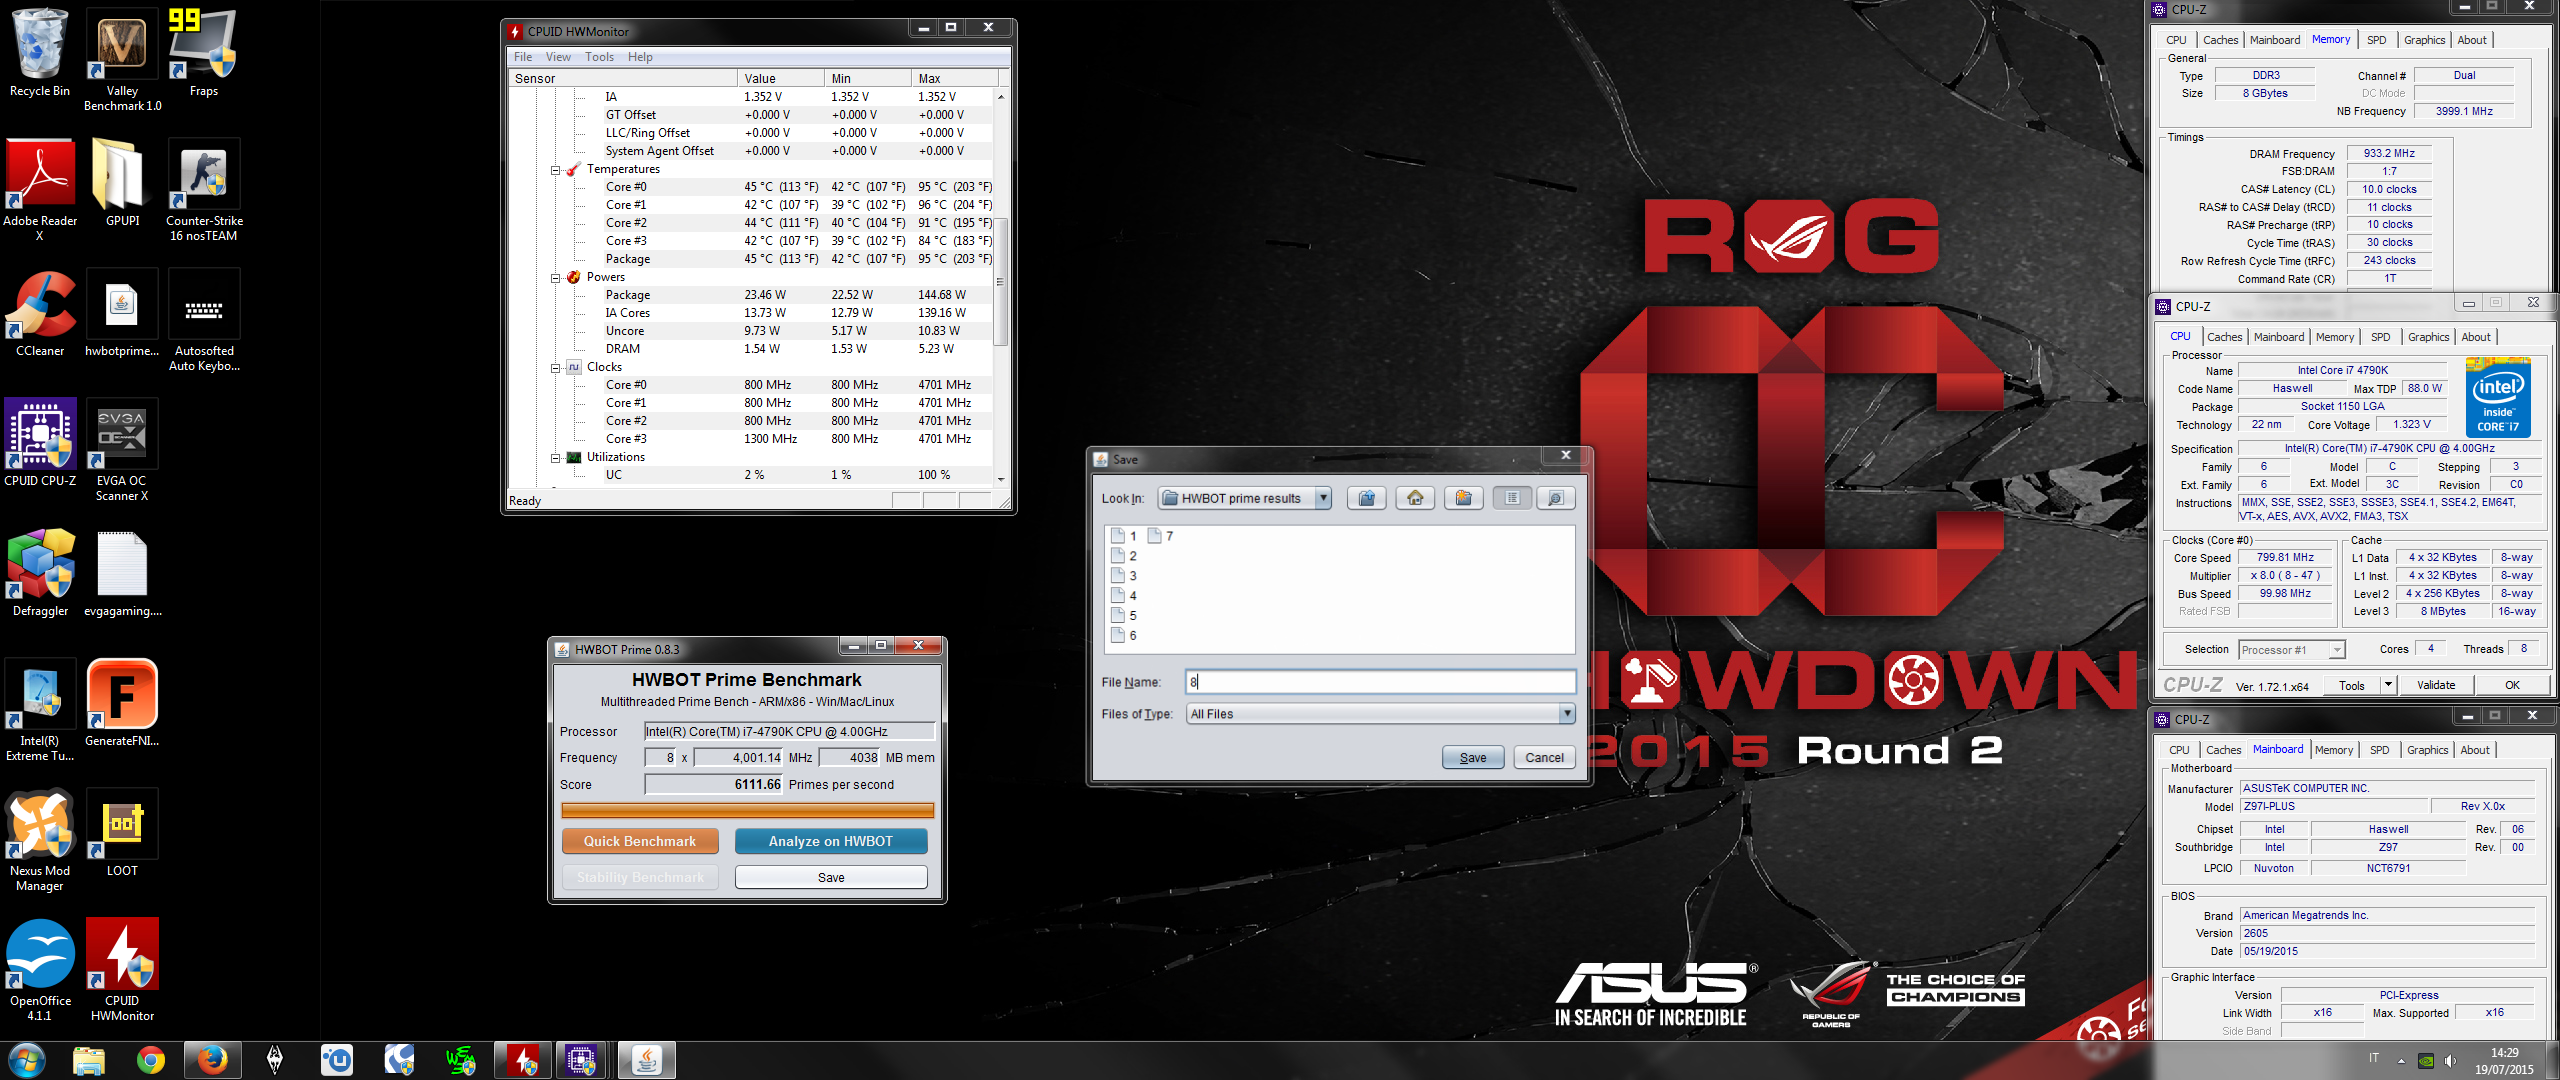The image size is (2560, 1080).
Task: Switch Save dialog to Details view
Action: (x=1556, y=498)
